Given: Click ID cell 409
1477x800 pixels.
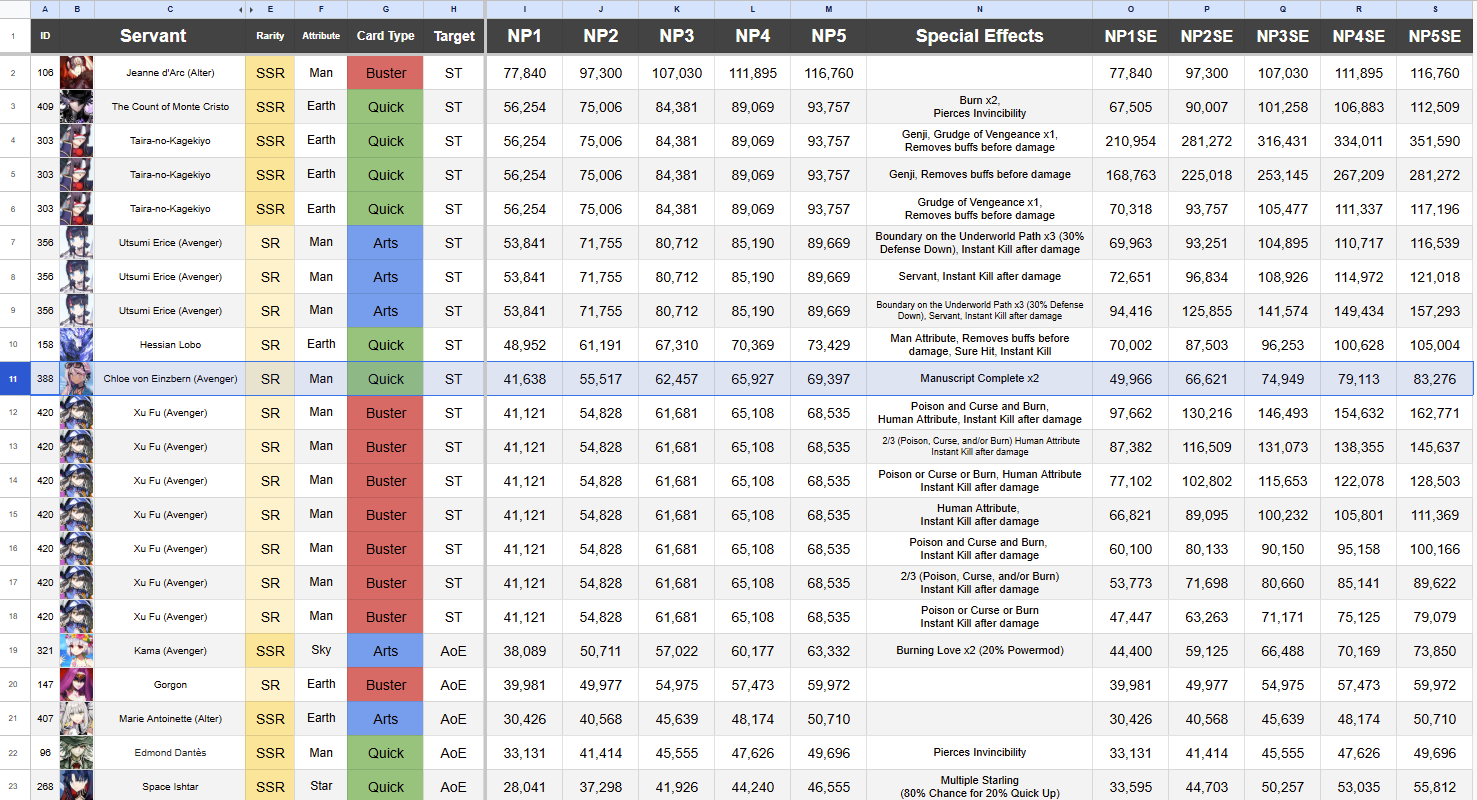Looking at the screenshot, I should click(x=45, y=107).
